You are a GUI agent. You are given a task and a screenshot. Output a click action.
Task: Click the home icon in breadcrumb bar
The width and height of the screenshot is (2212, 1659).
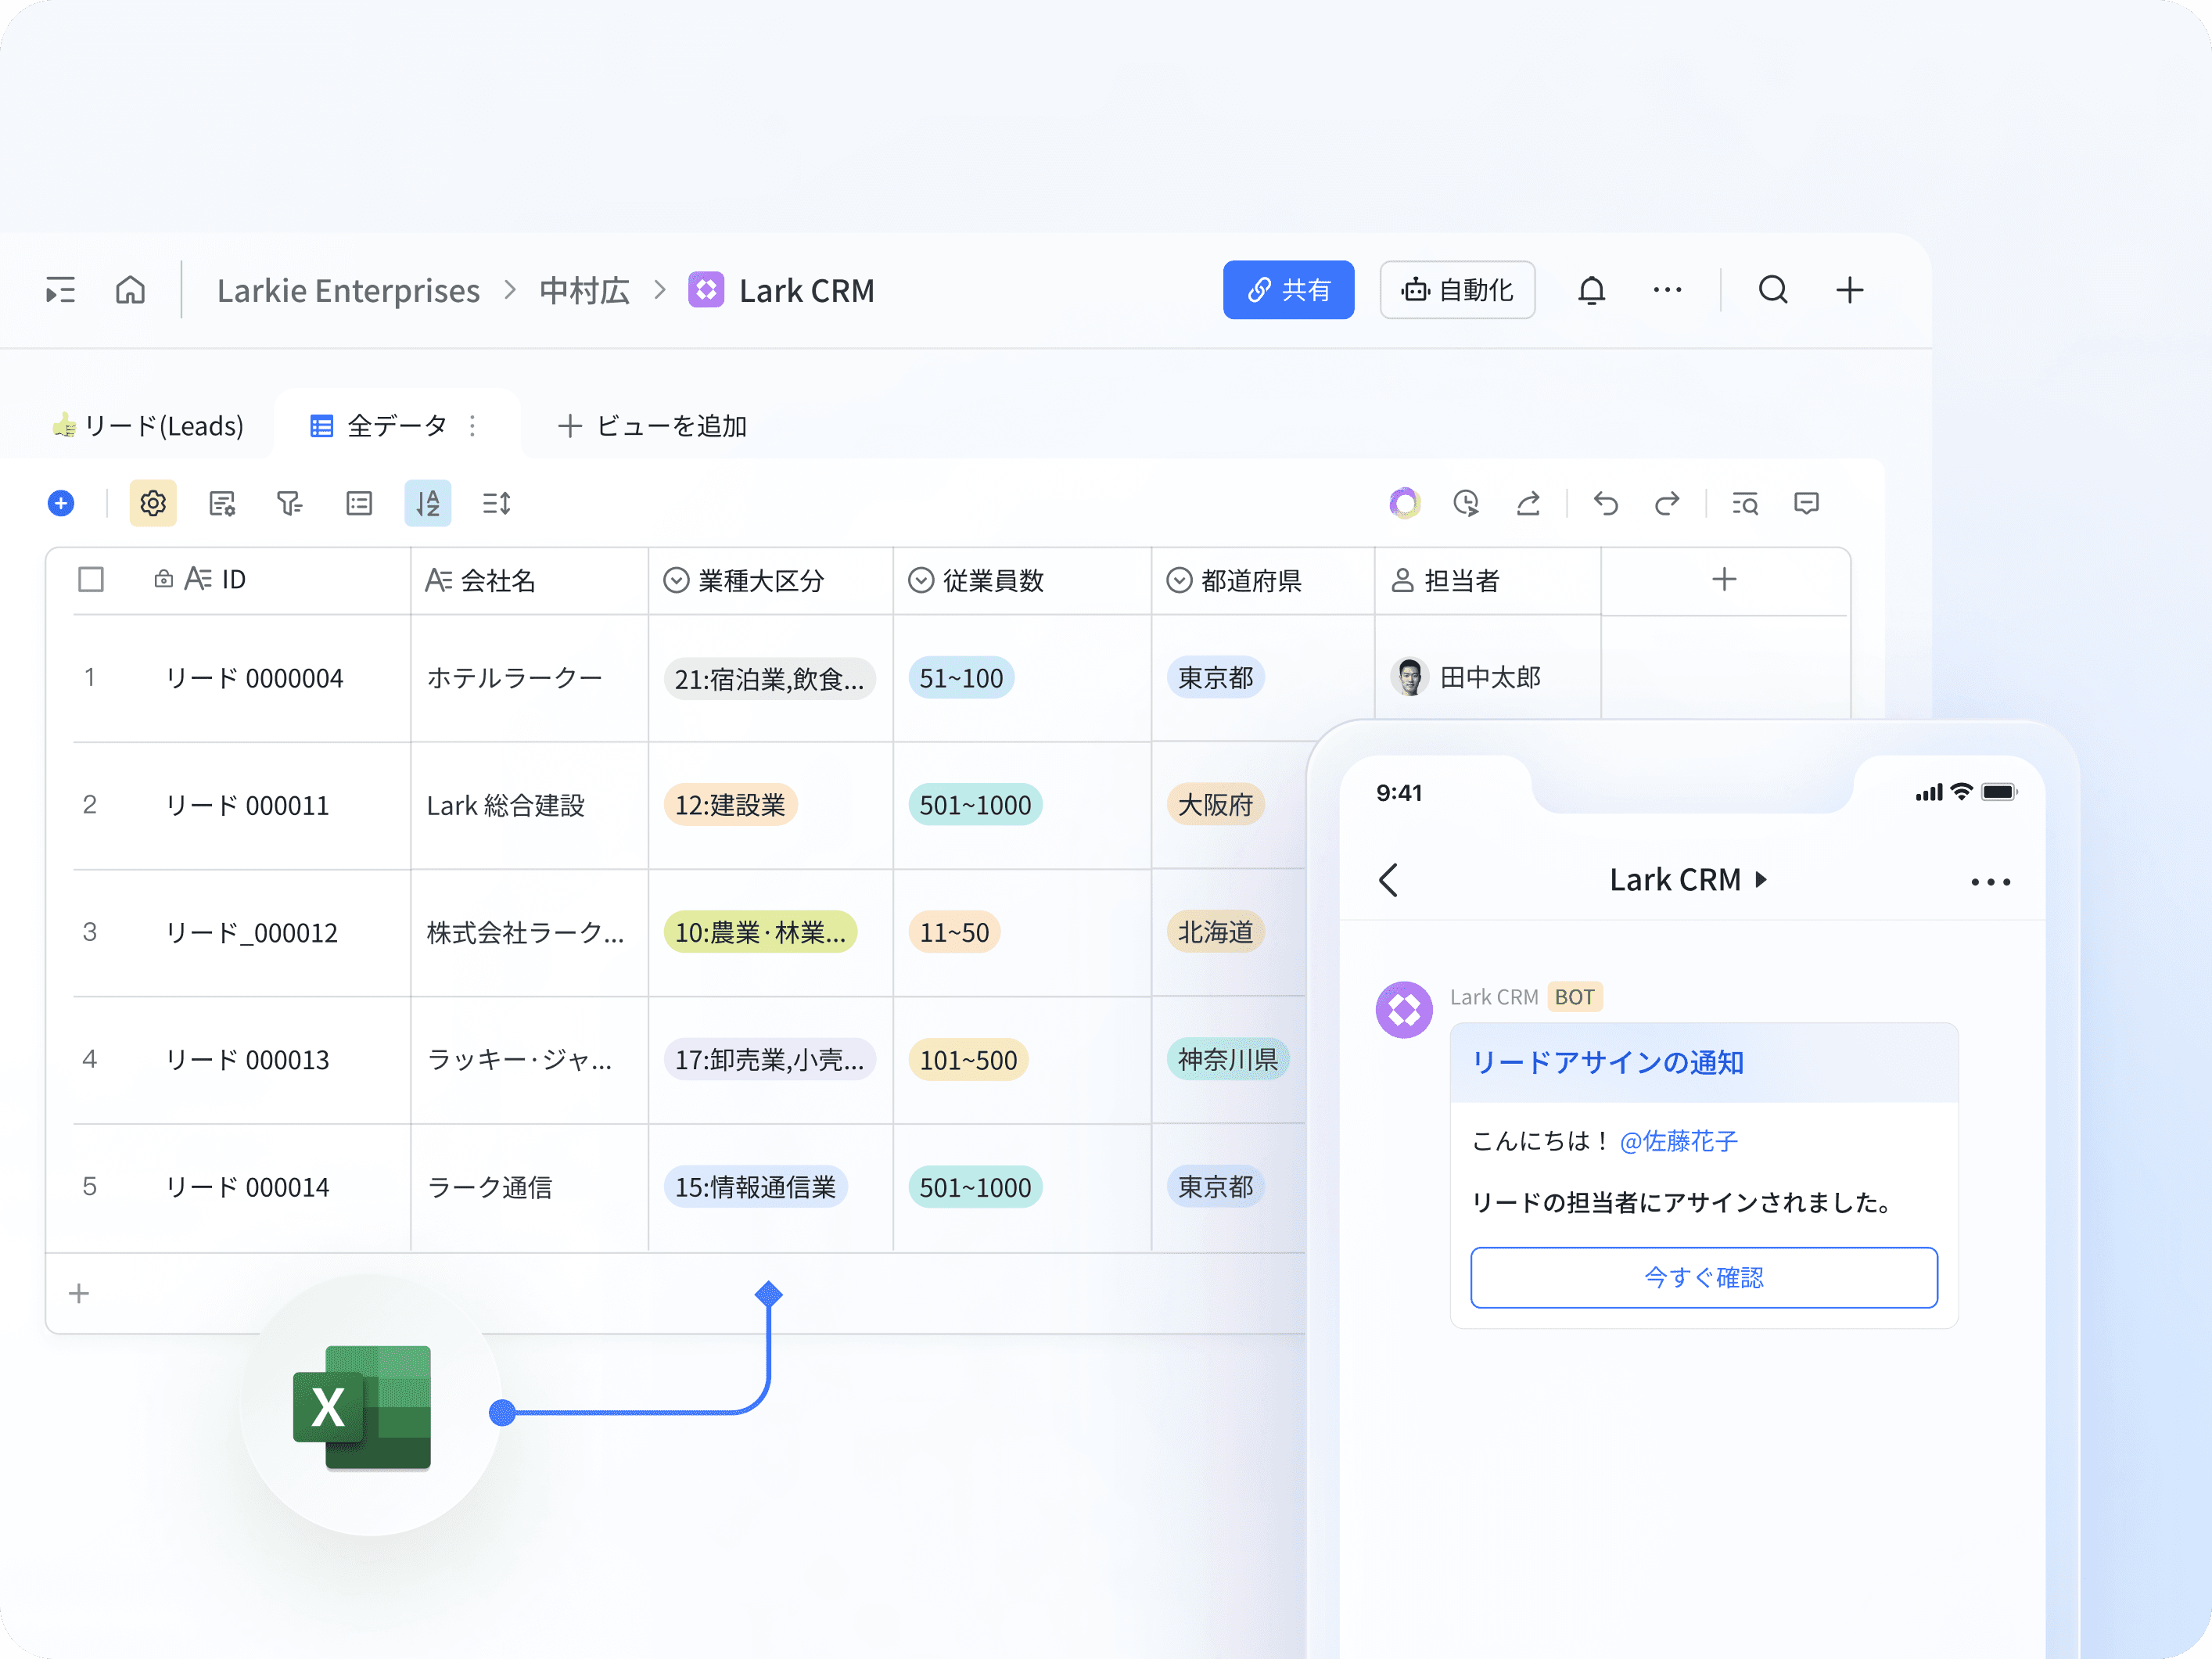[130, 290]
